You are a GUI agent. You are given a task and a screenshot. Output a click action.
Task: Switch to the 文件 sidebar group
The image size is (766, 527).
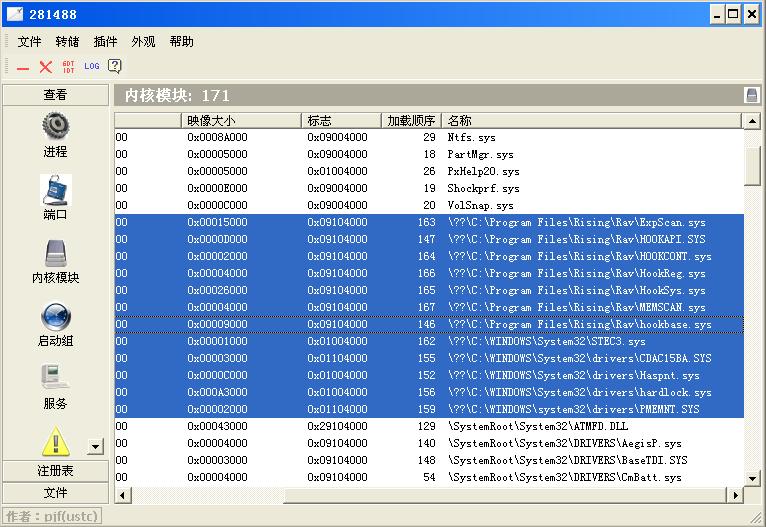55,493
